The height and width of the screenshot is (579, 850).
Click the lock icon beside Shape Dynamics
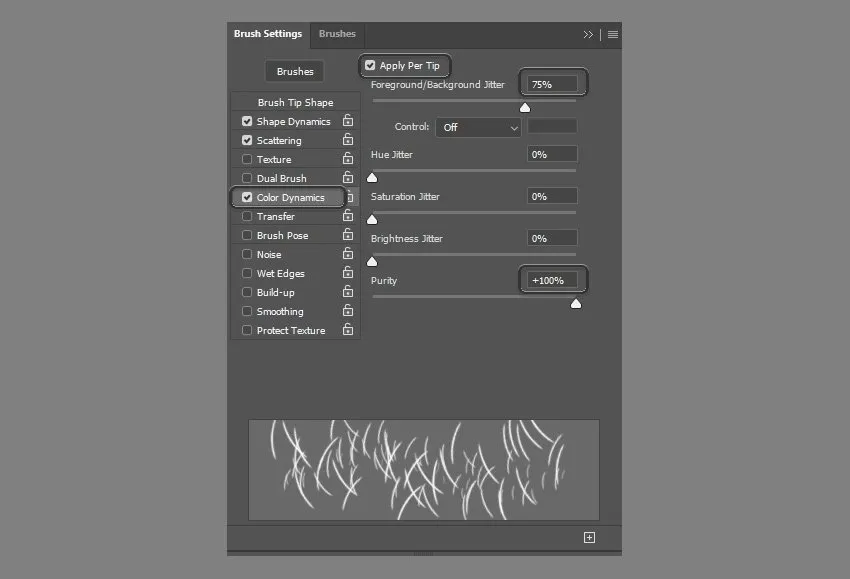pos(348,121)
